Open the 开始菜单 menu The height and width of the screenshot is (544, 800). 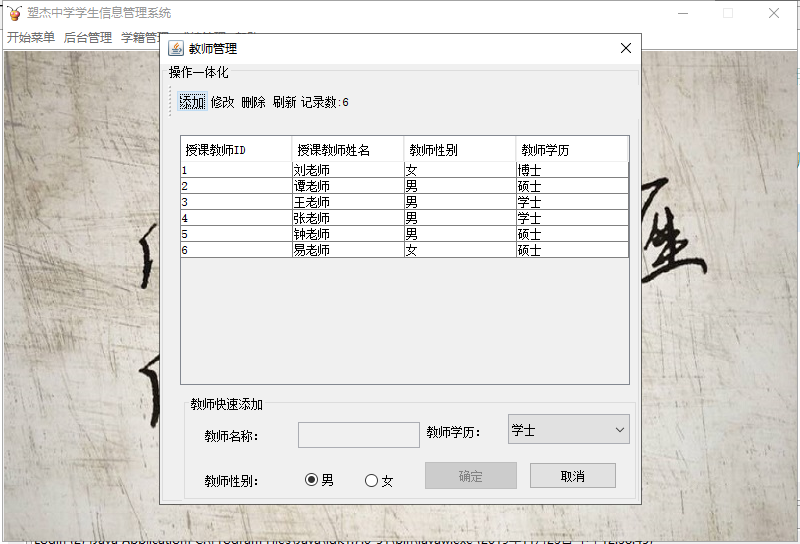[x=31, y=37]
